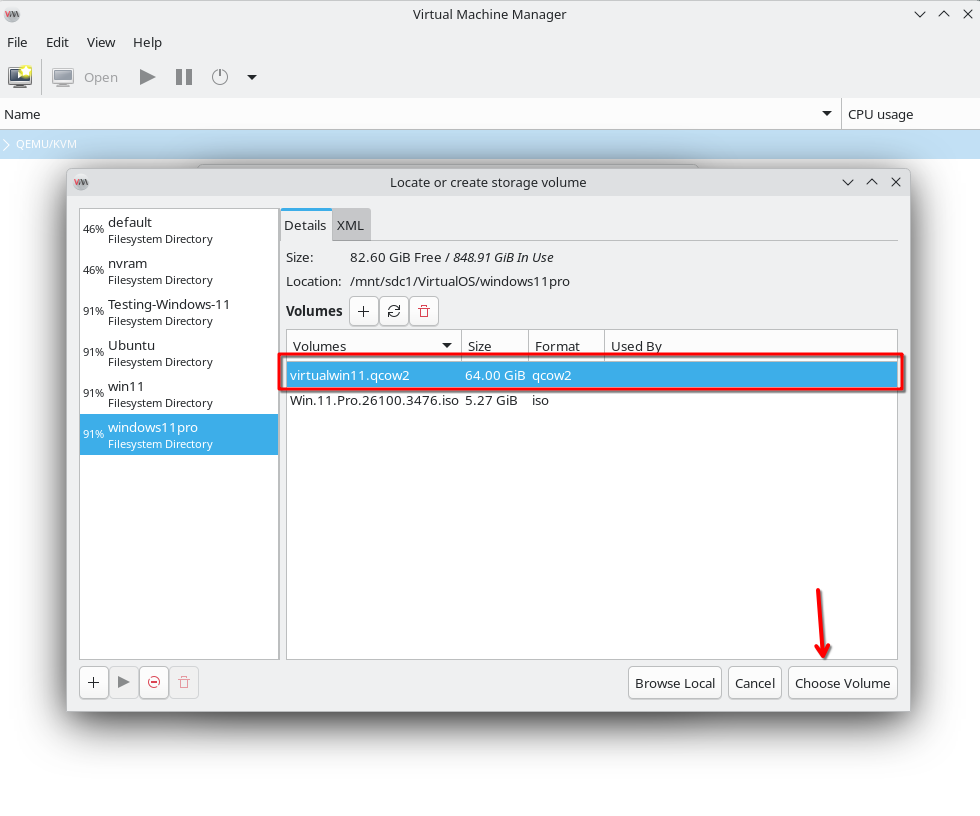Maximize the Virtual Machine Manager window

click(x=944, y=14)
